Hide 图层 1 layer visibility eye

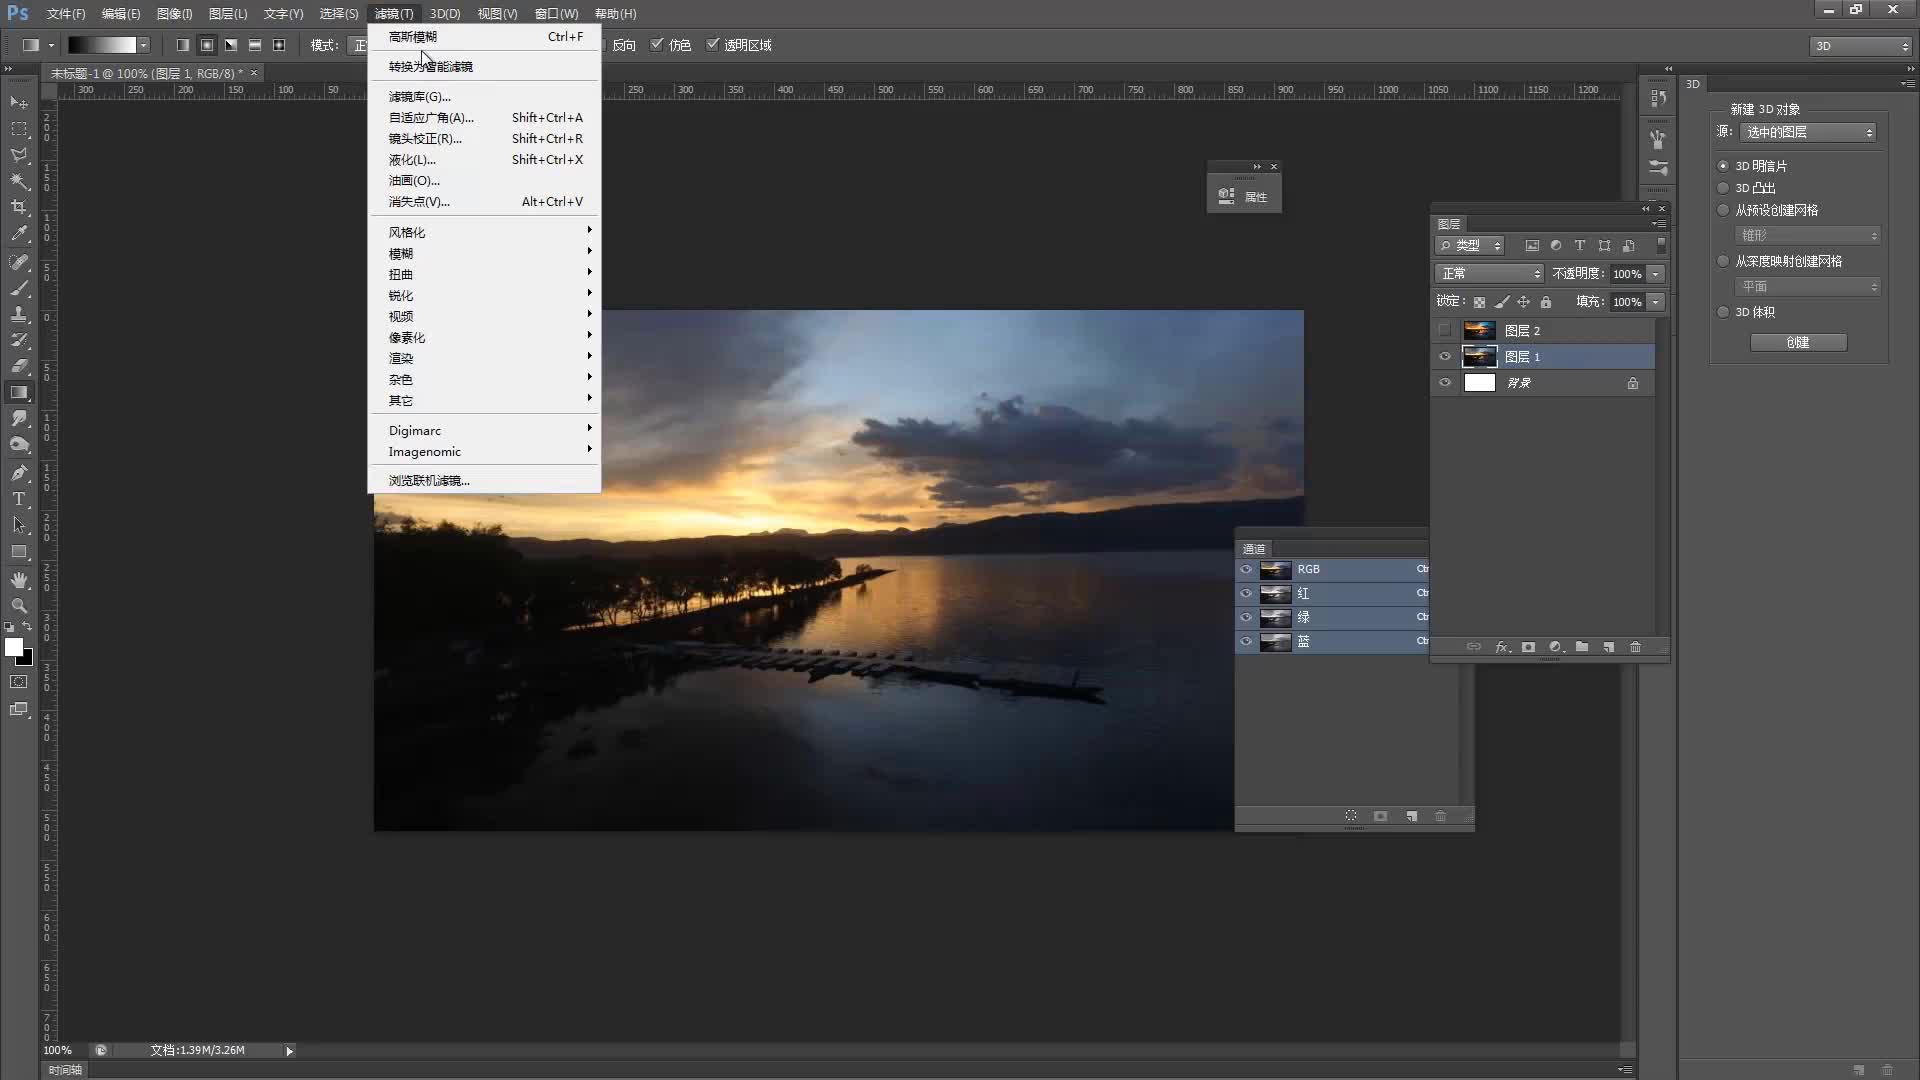point(1445,357)
